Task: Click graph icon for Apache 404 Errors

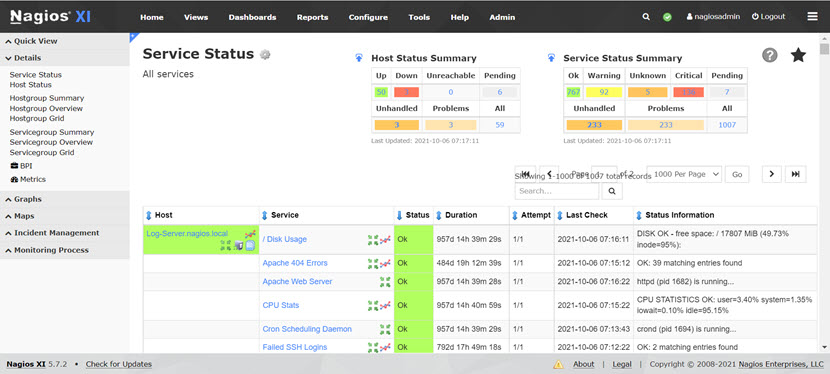Action: 385,263
